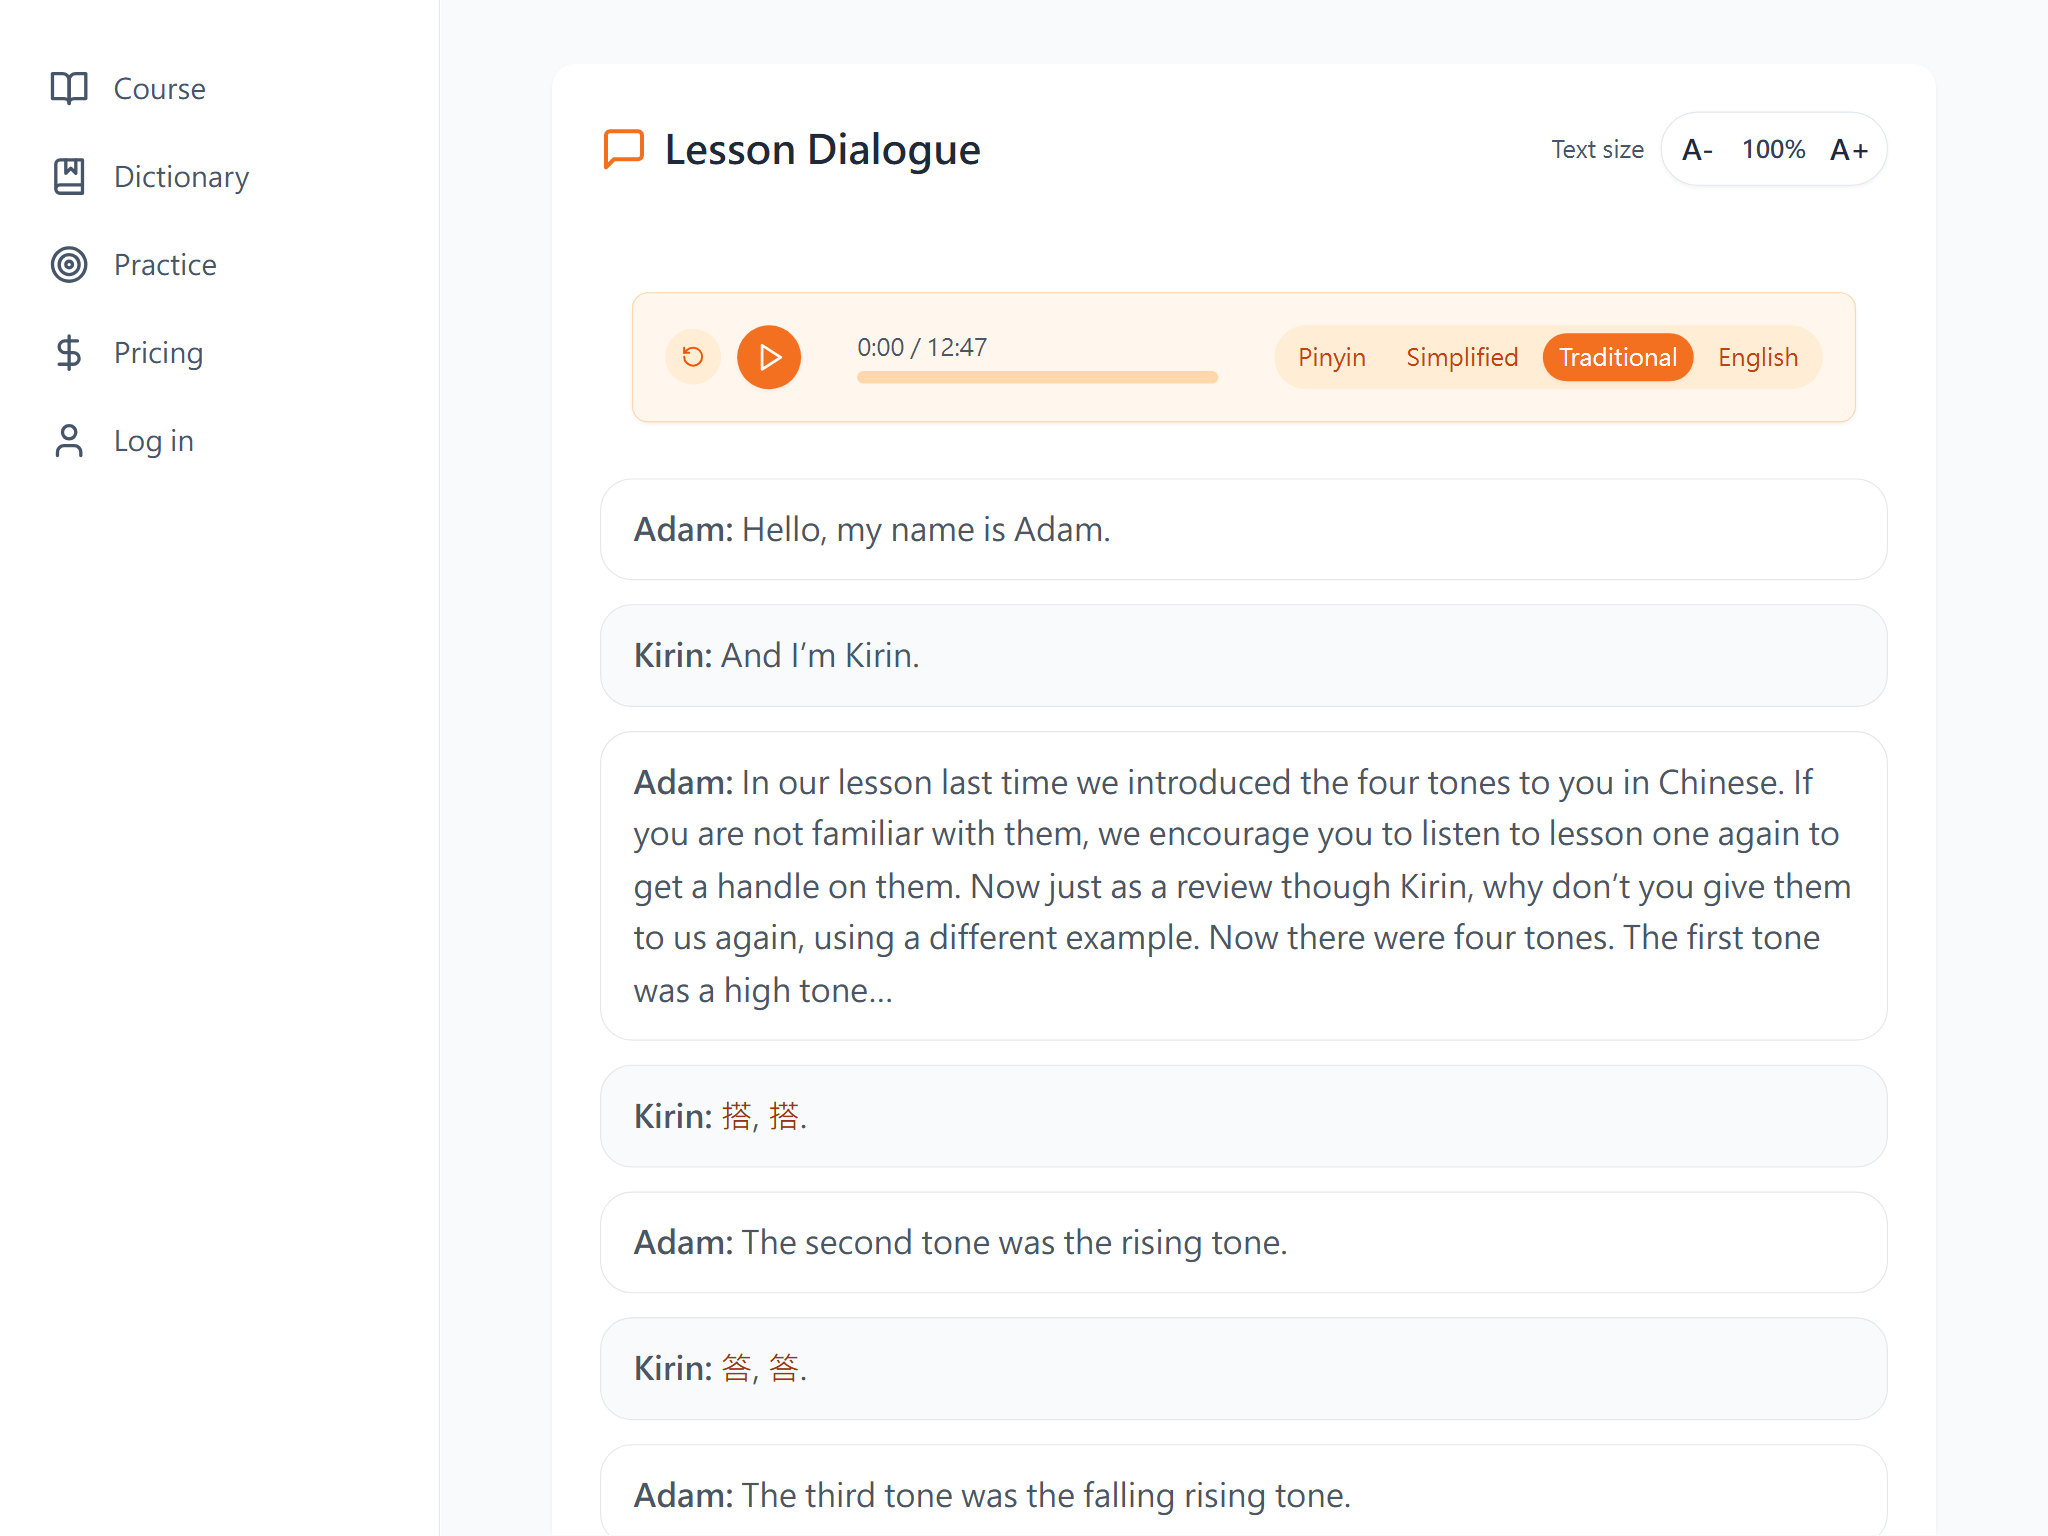2048x1536 pixels.
Task: Select the English display option
Action: coord(1757,357)
